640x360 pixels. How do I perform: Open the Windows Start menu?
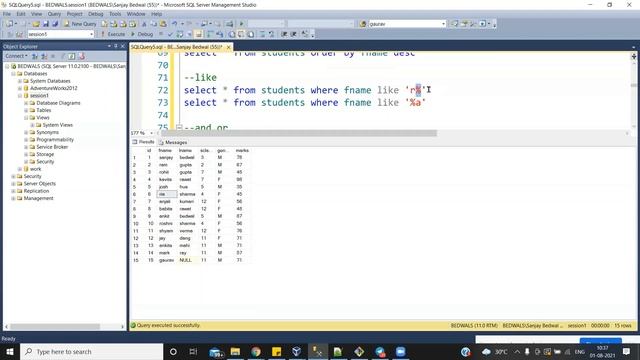(10, 352)
